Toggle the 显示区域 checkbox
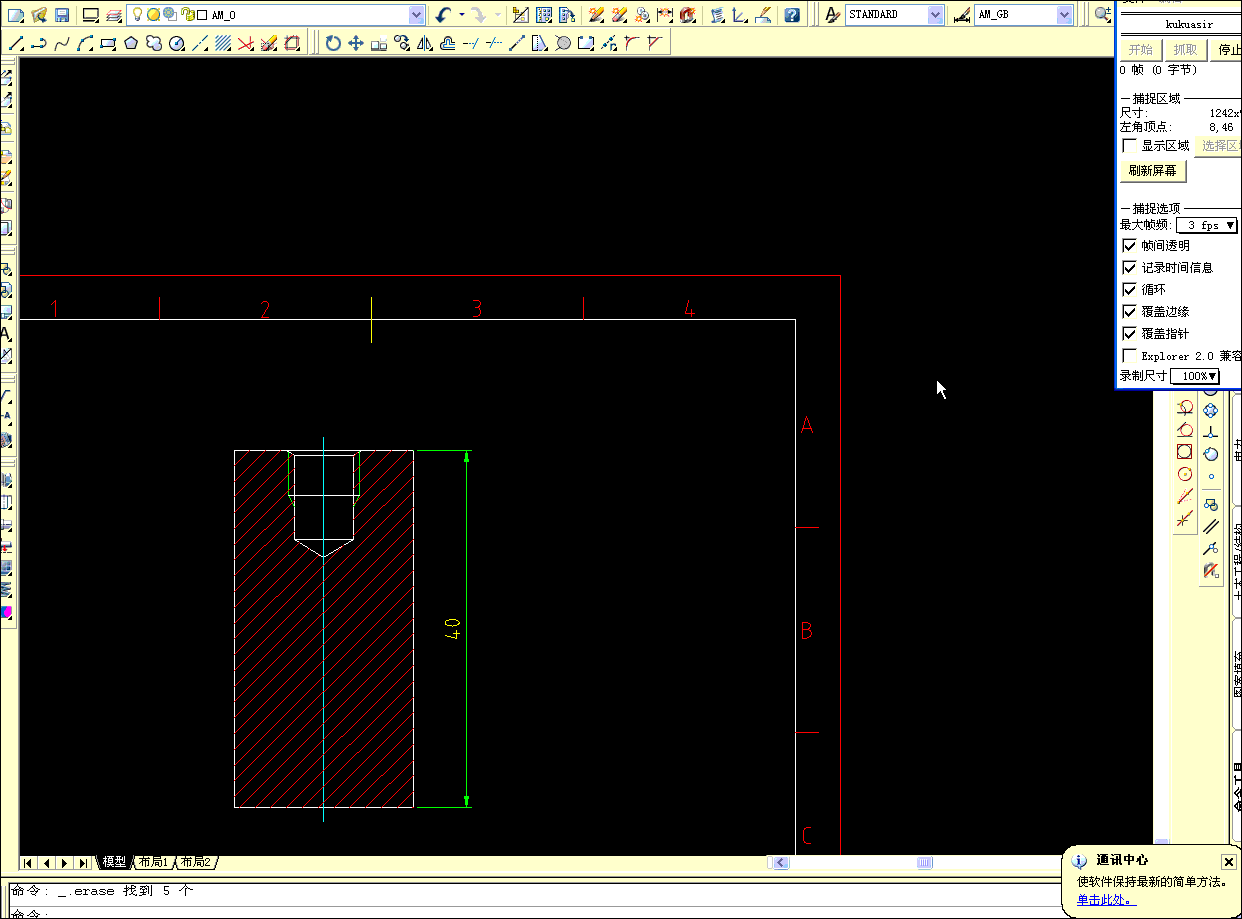Screen dimensions: 1242x919 point(1129,146)
